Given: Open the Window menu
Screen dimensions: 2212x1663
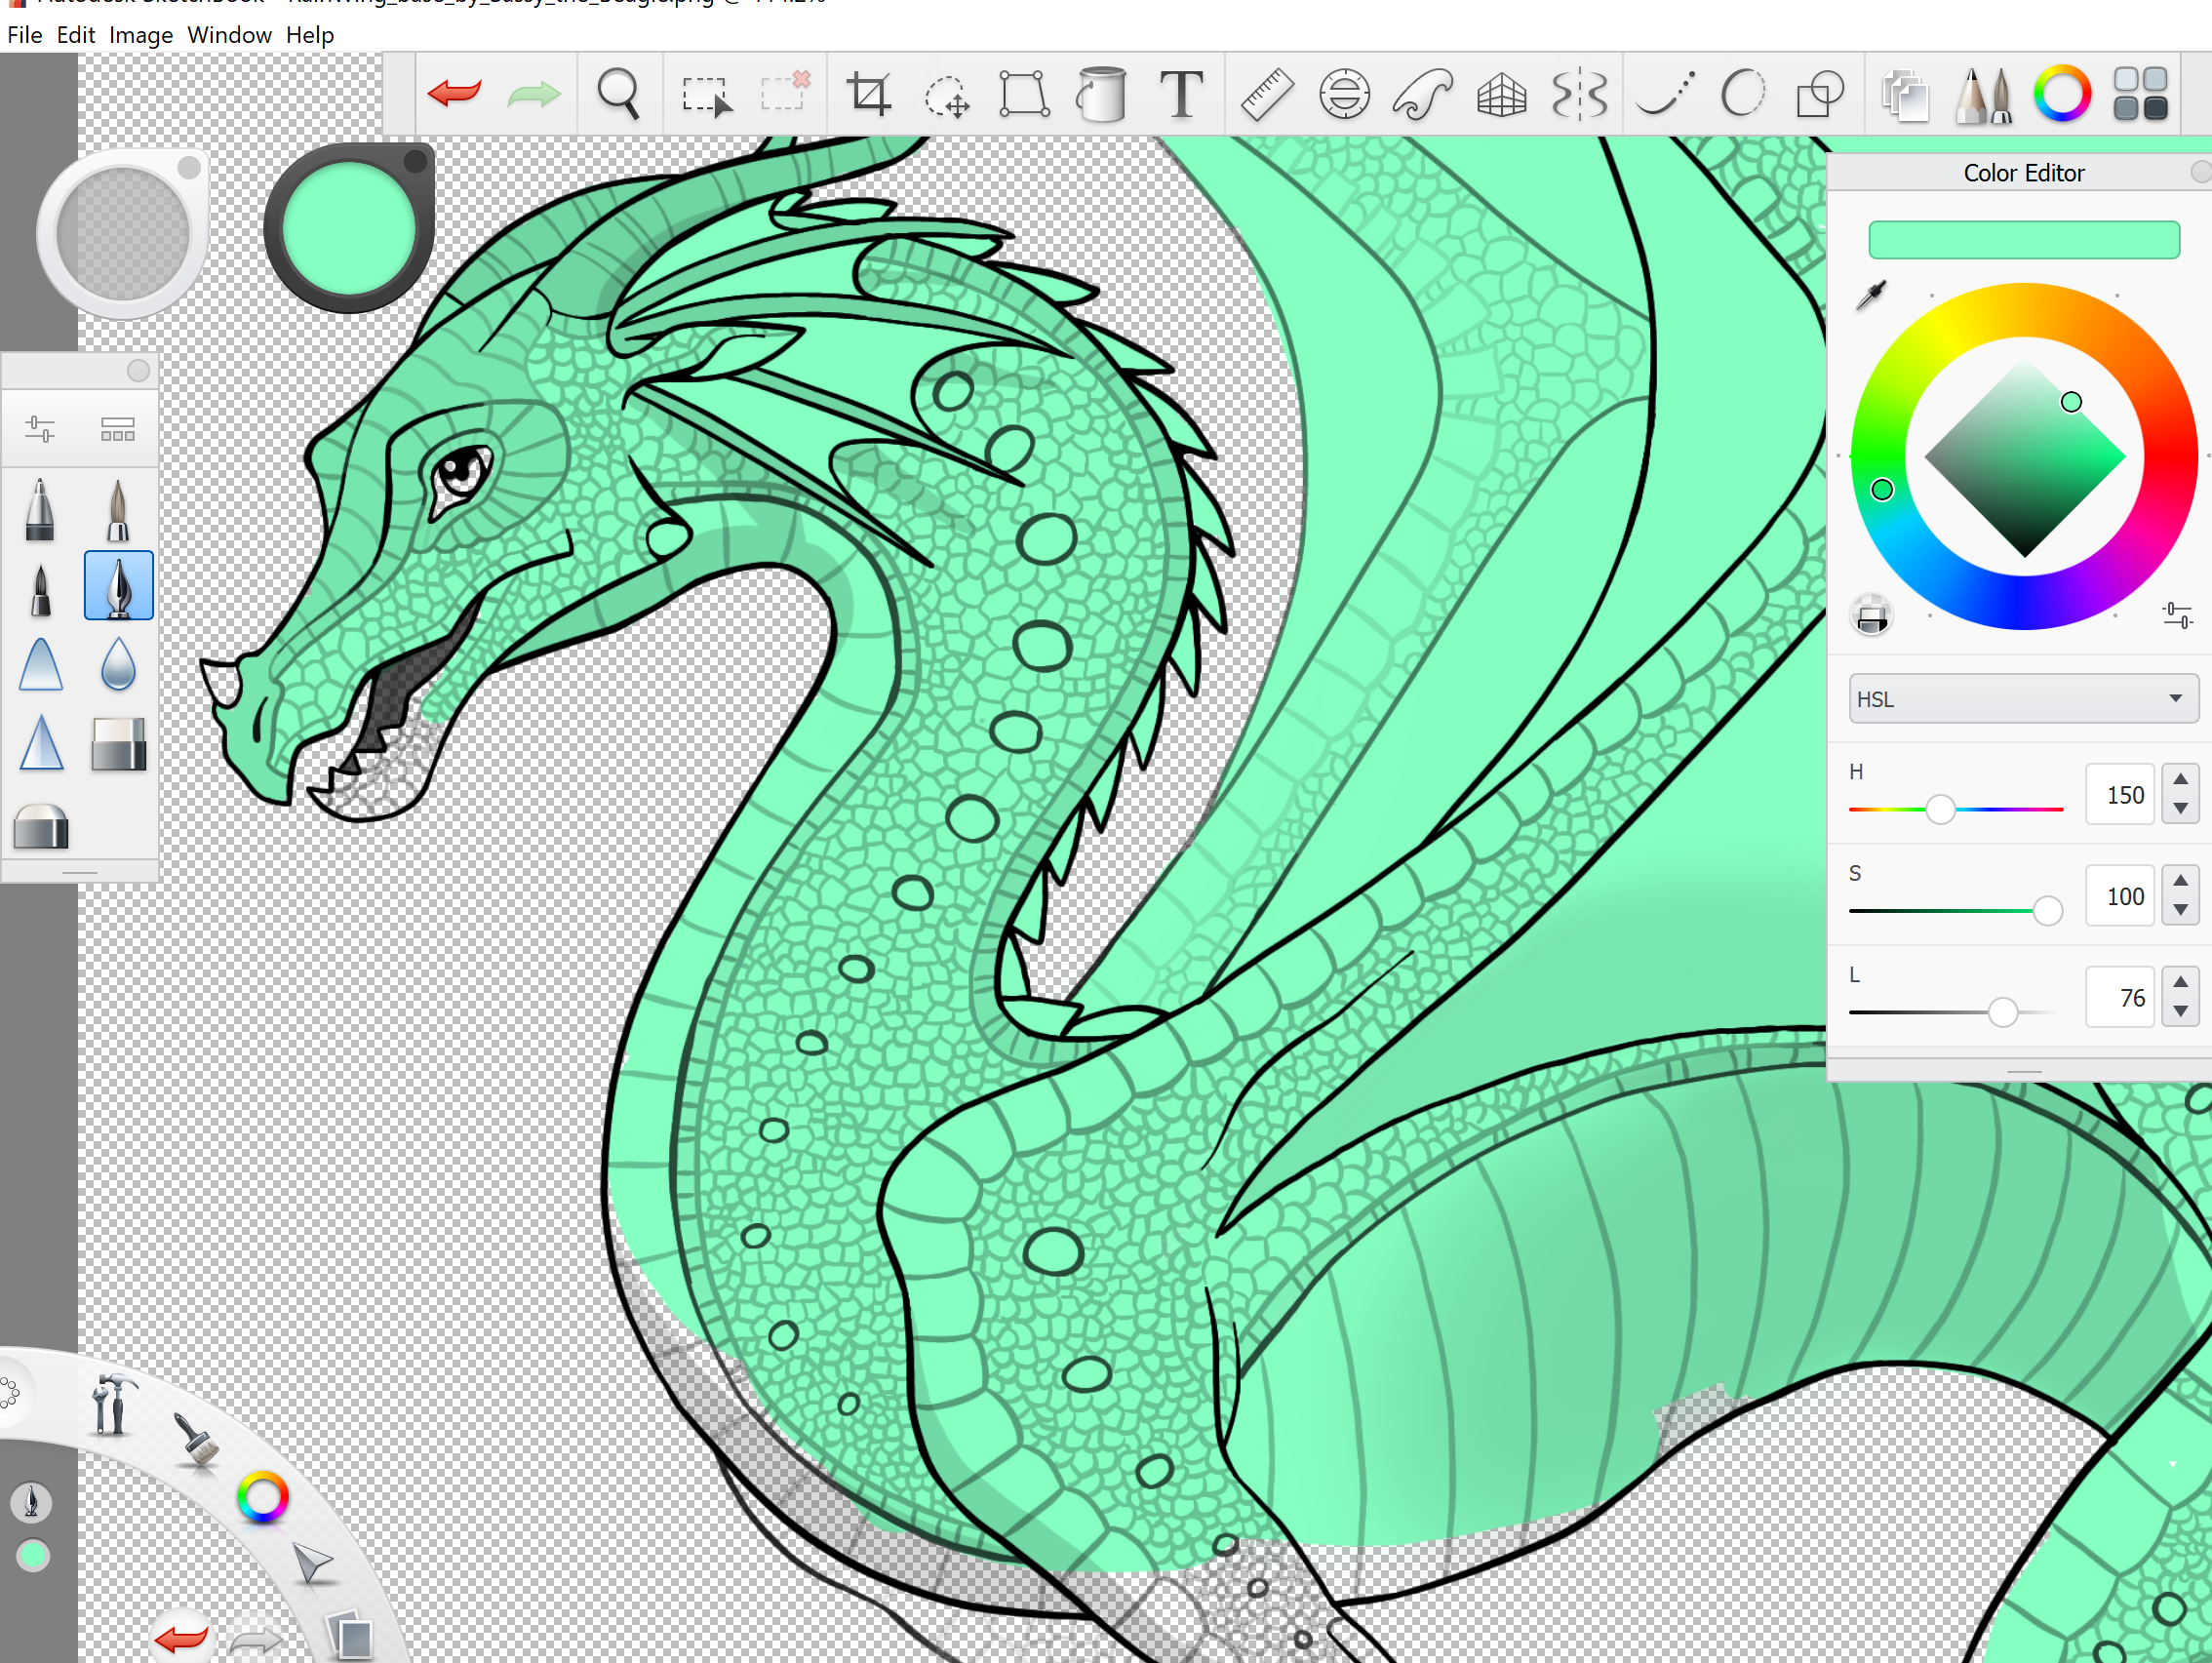Looking at the screenshot, I should (229, 35).
